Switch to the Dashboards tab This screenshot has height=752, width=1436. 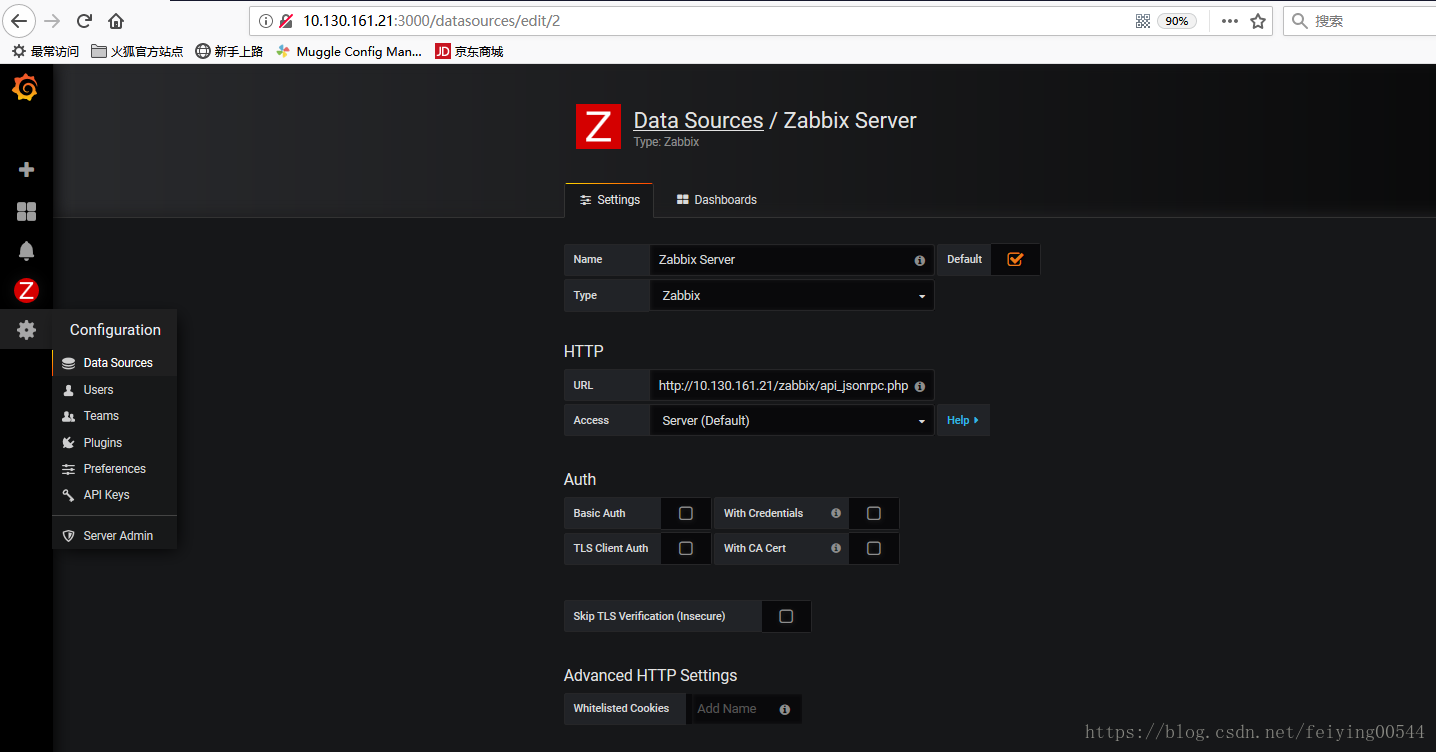717,200
